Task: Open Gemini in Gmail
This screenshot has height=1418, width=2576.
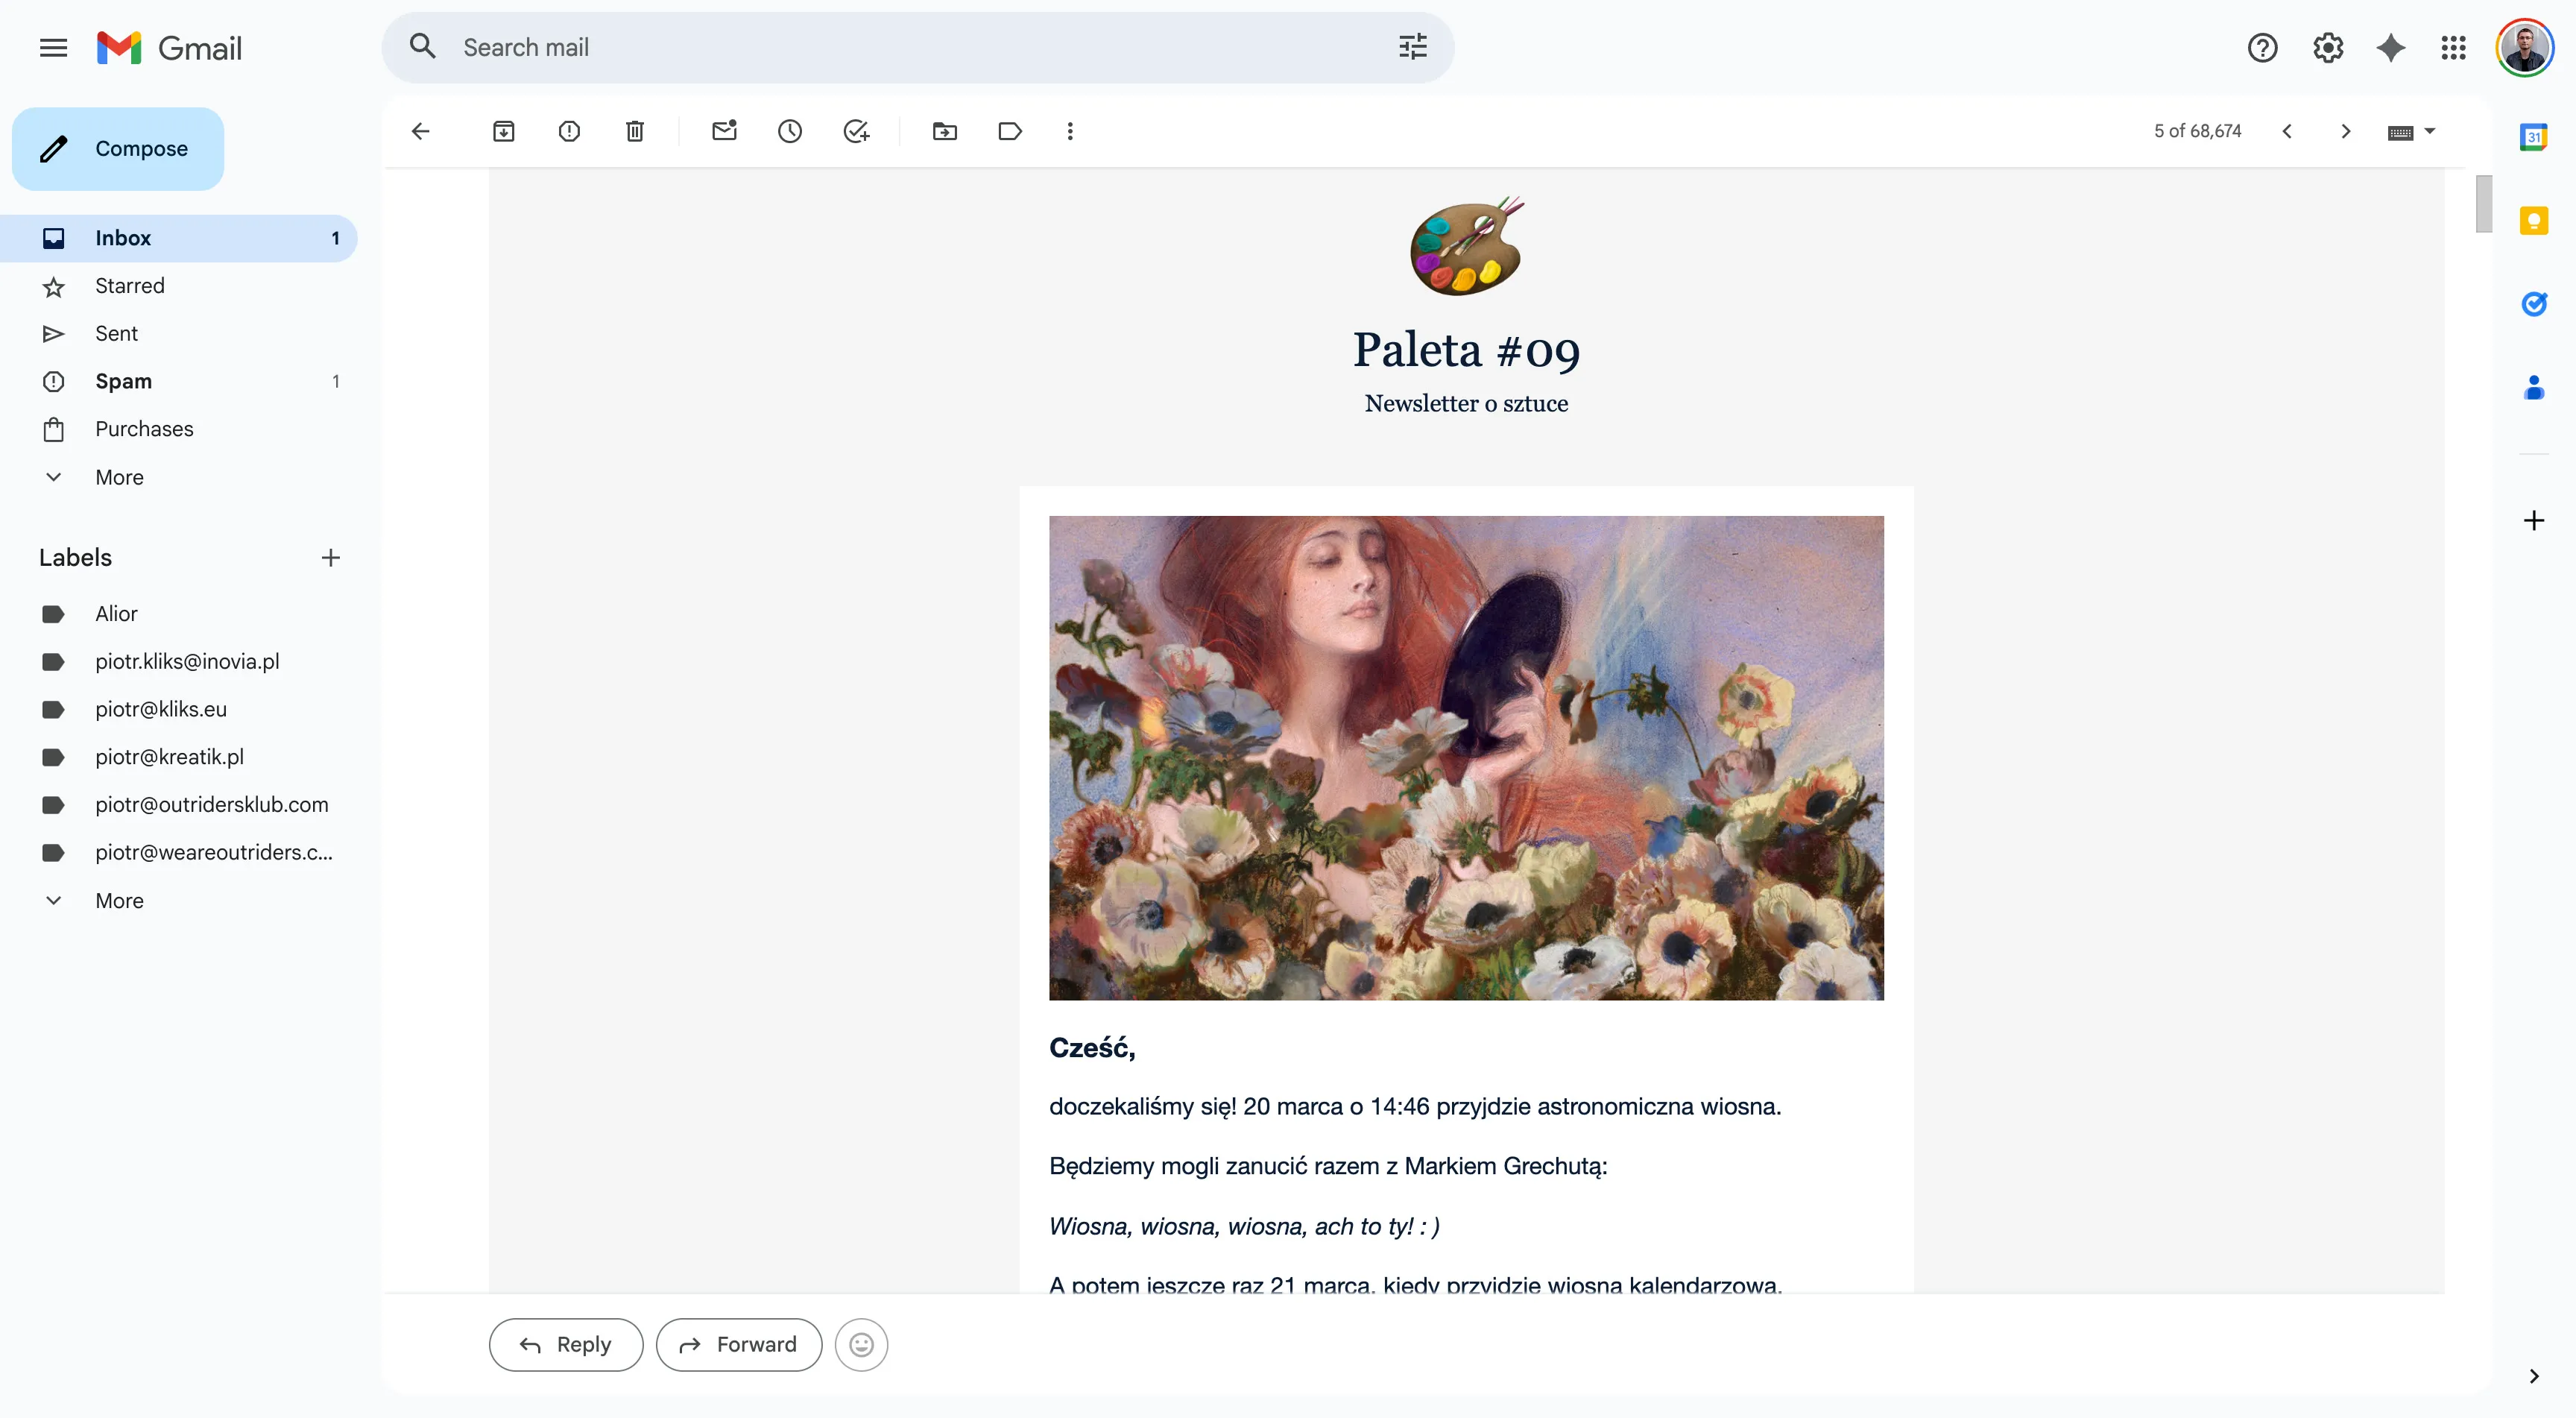Action: point(2390,47)
